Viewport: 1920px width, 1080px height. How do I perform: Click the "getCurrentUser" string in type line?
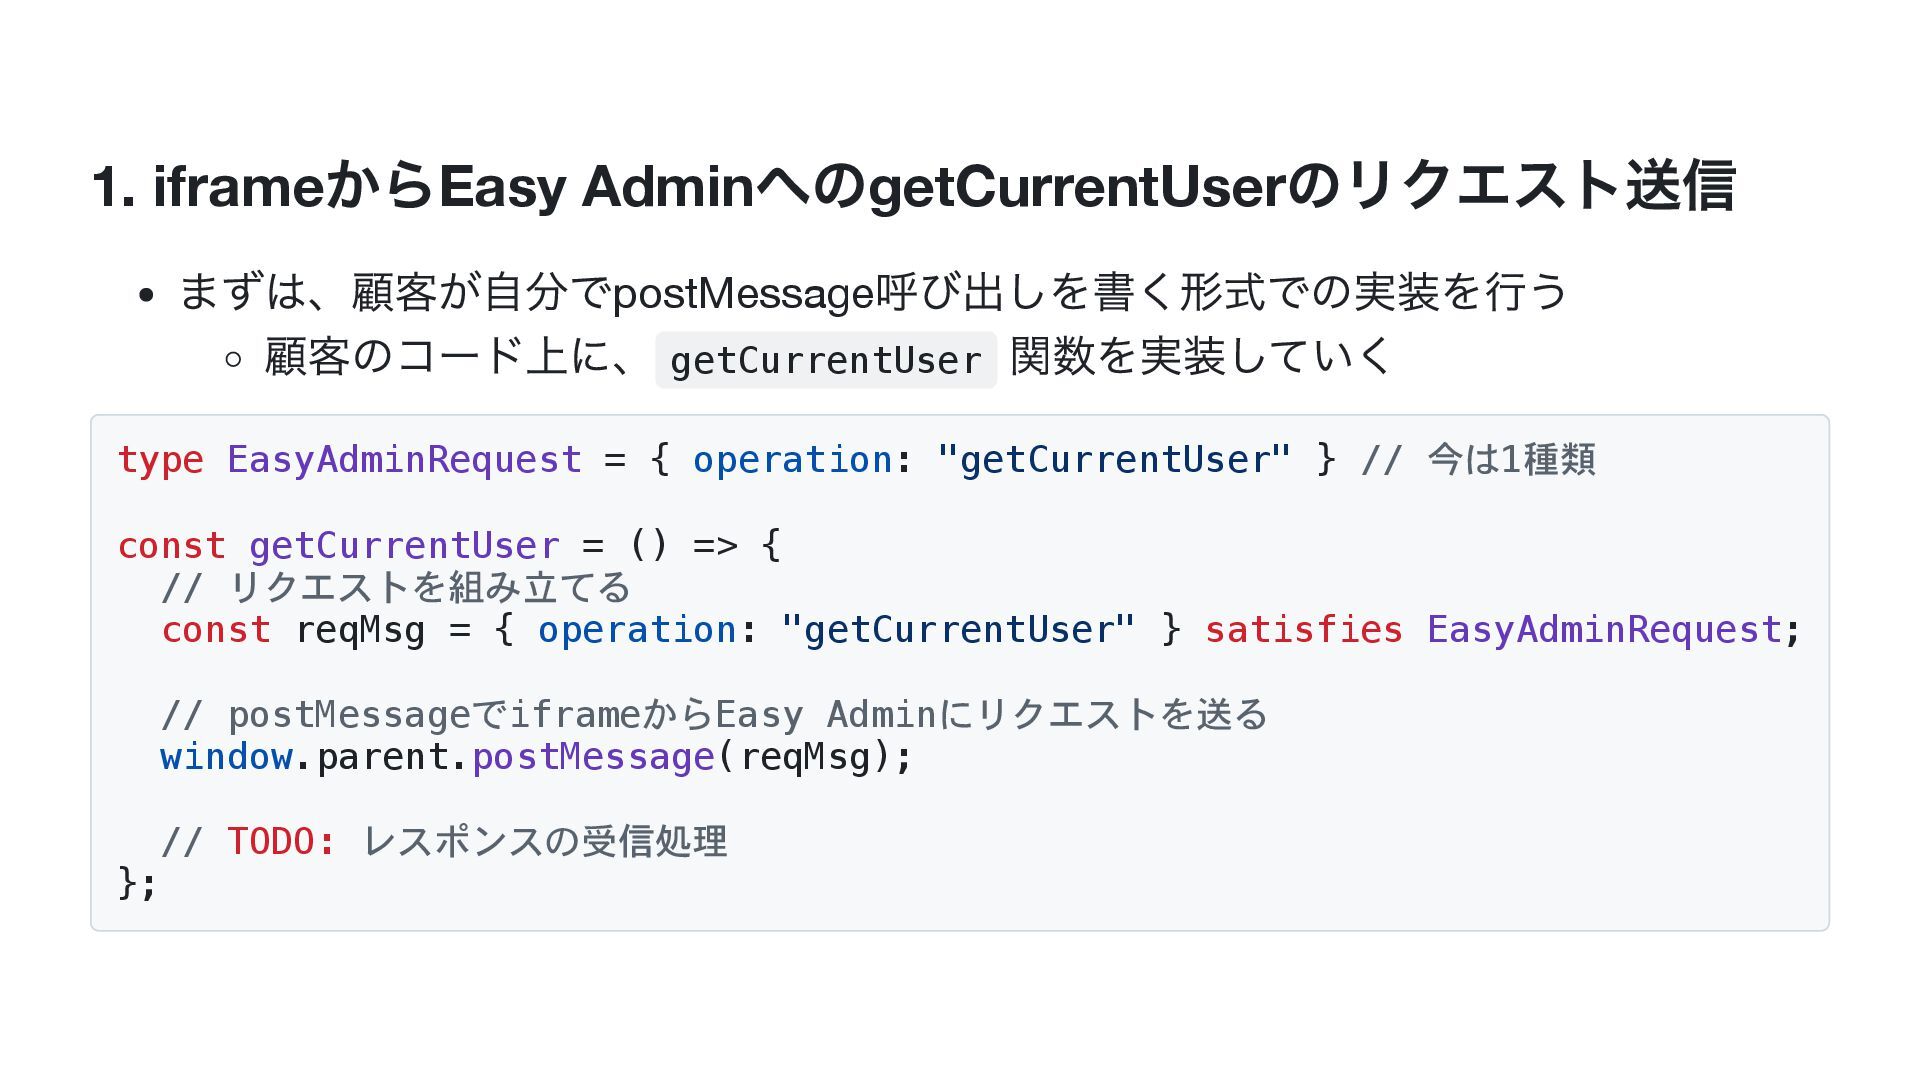coord(1114,460)
